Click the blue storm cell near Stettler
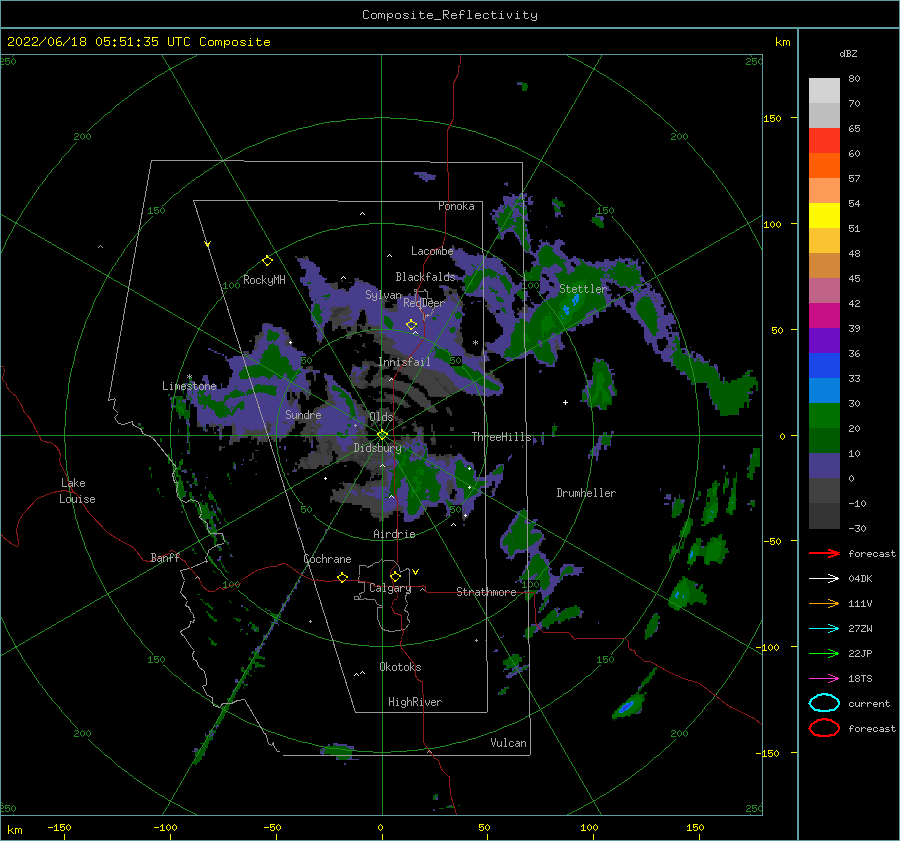 point(571,304)
